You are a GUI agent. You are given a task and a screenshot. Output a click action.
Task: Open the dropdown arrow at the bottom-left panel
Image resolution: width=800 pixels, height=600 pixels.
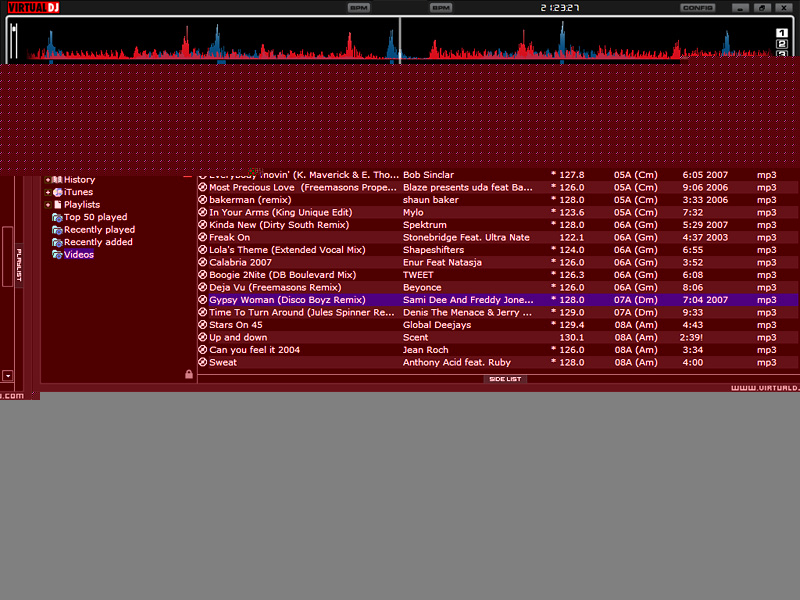point(8,376)
